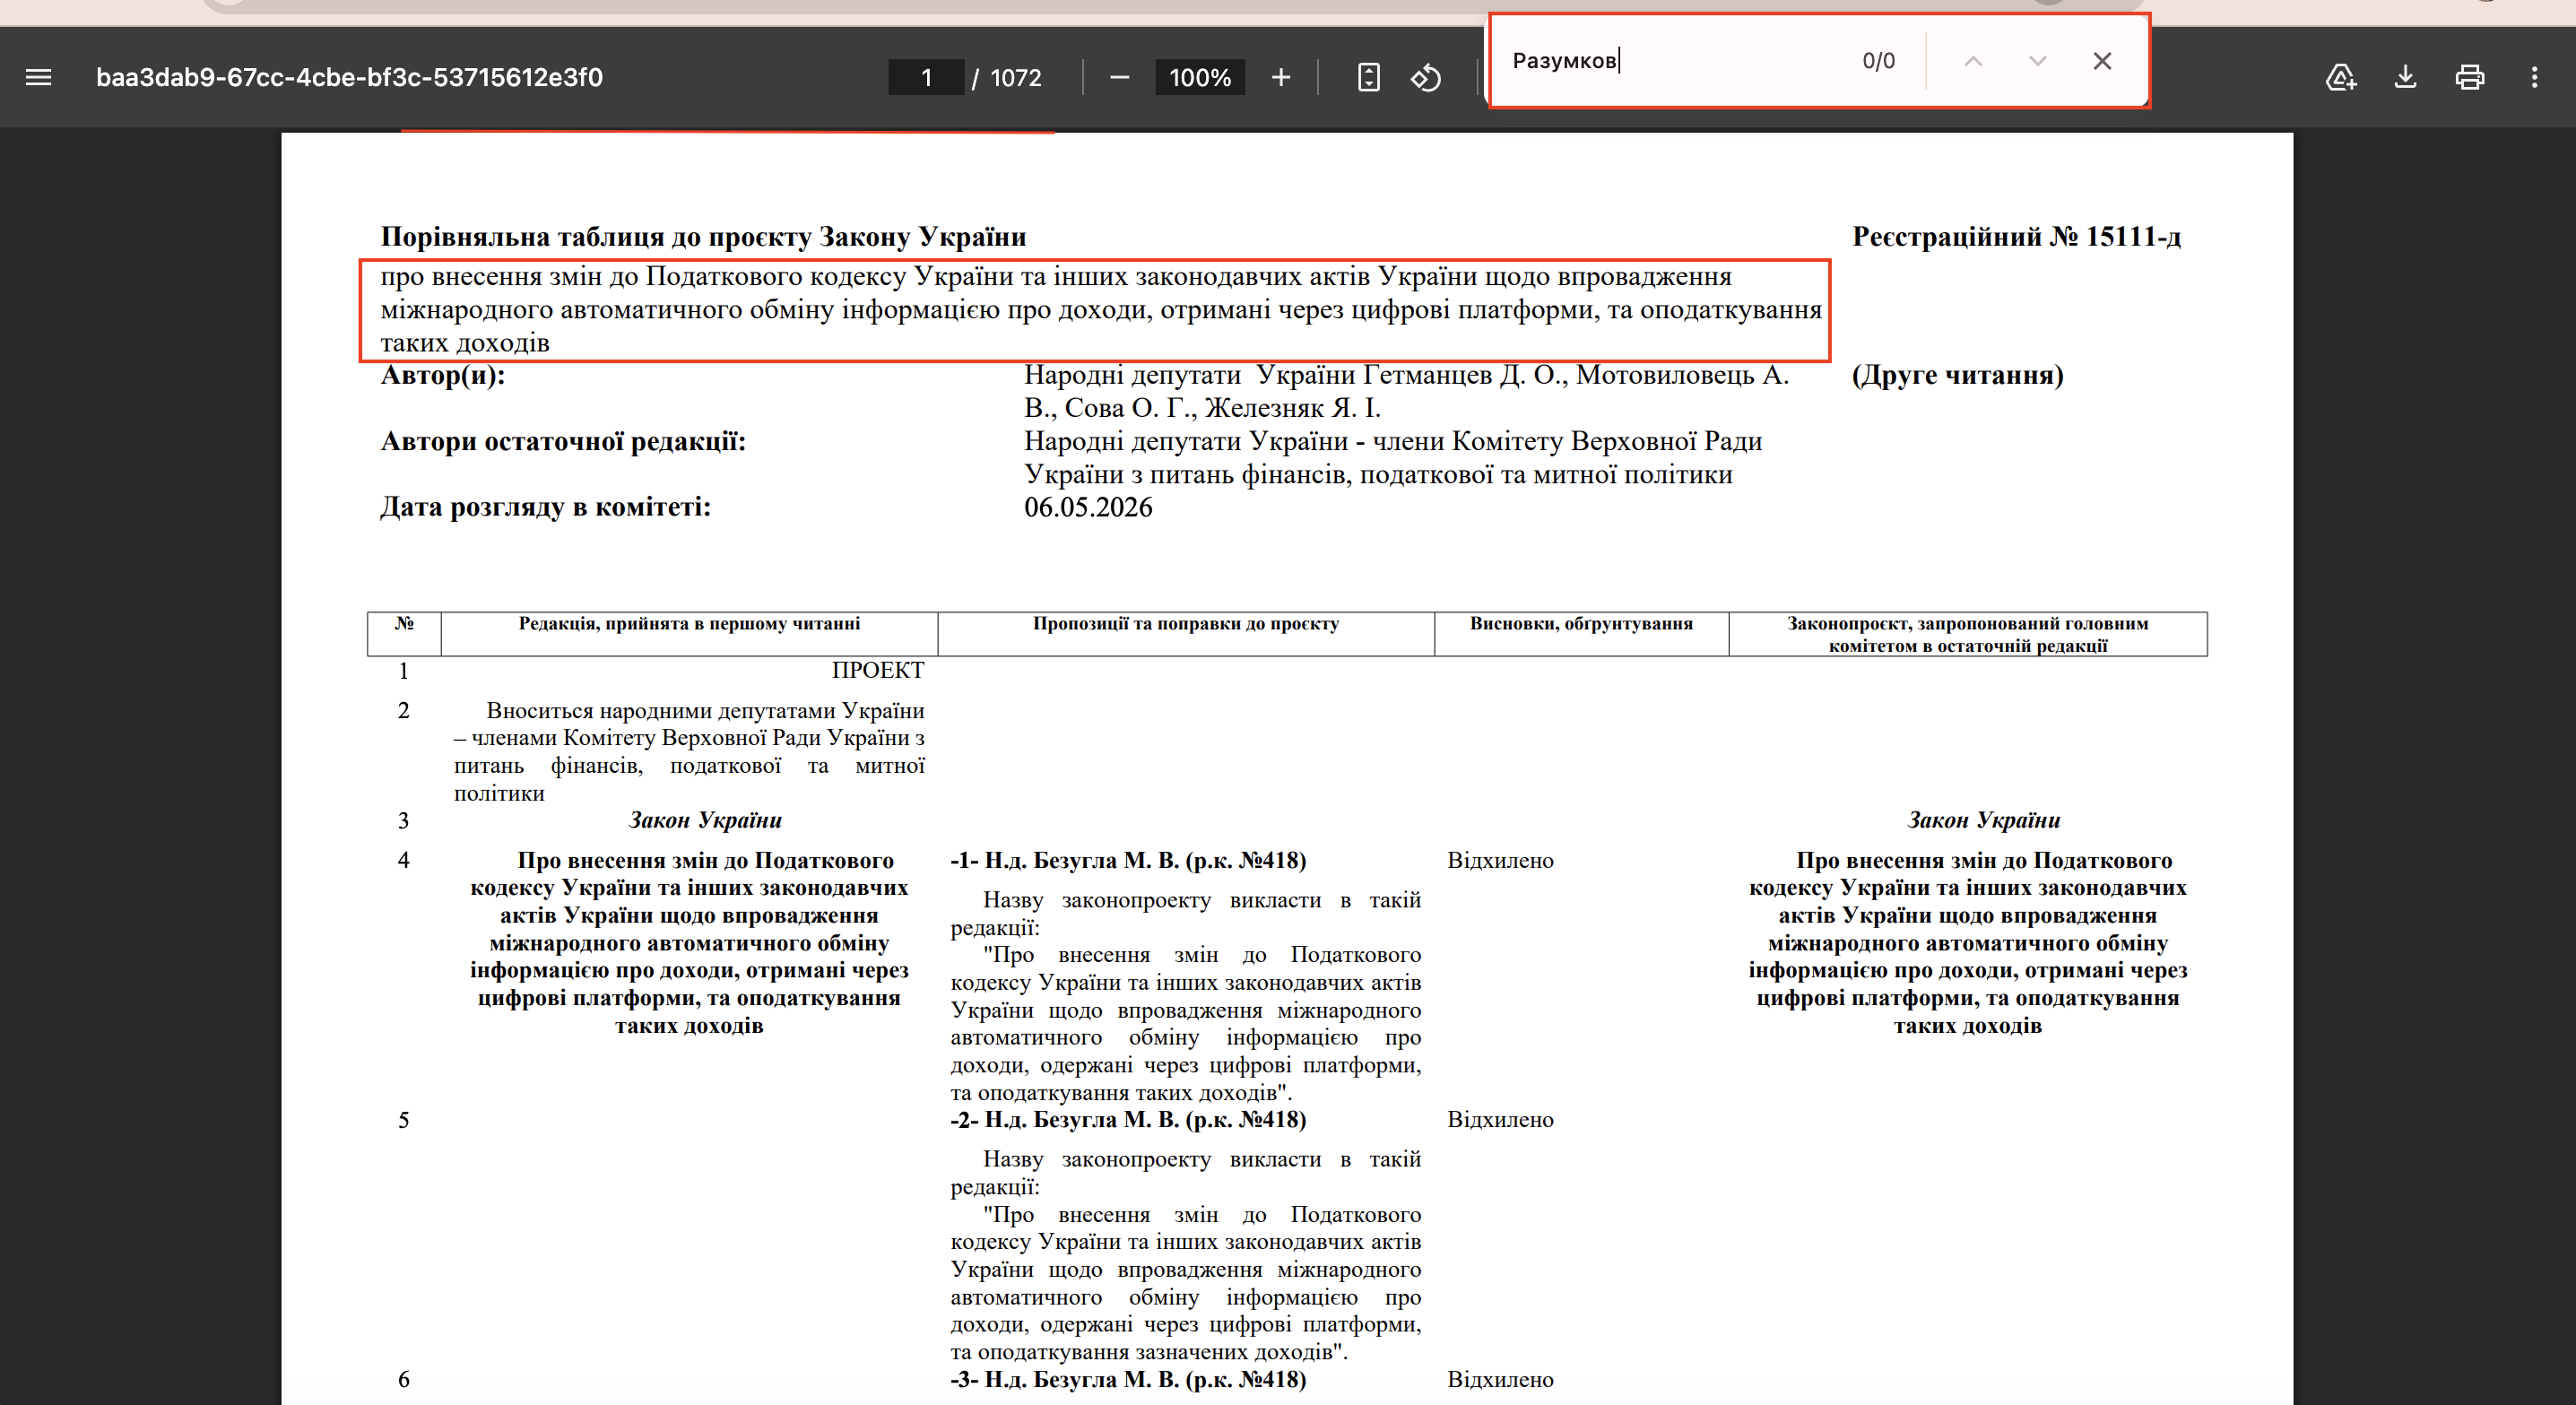Click column header Редакція, прийнята в першому читанні
This screenshot has width=2576, height=1405.
click(x=689, y=623)
